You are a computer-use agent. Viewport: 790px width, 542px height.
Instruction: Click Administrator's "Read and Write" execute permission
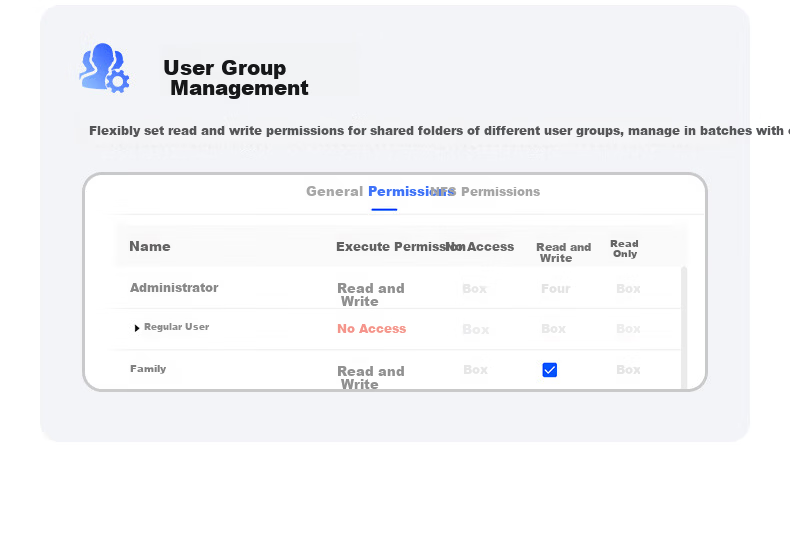coord(371,295)
